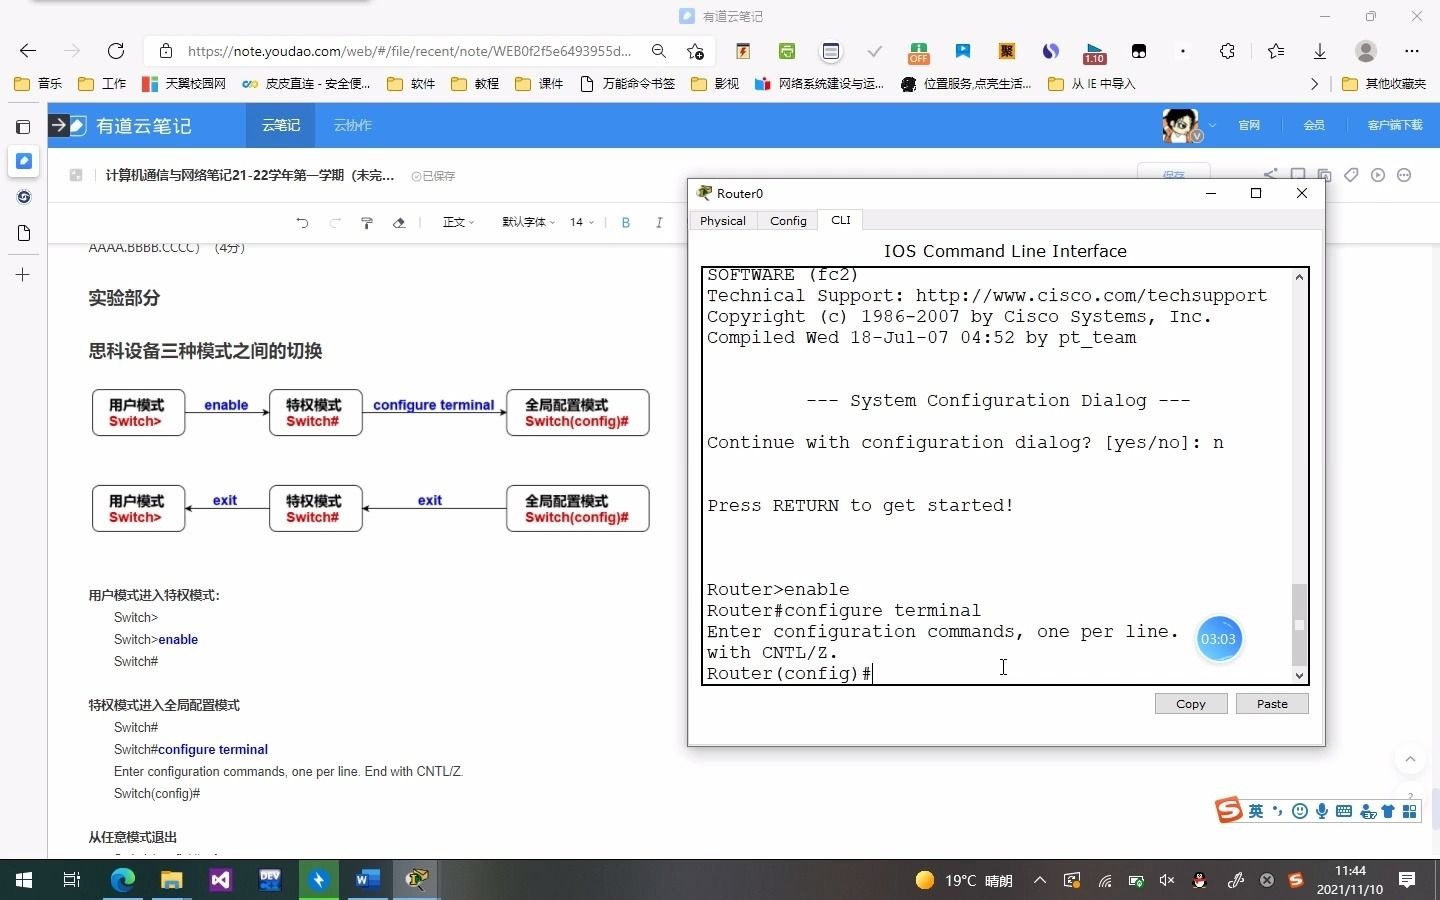Image resolution: width=1440 pixels, height=900 pixels.
Task: Open the Config tab in Router0
Action: [788, 221]
